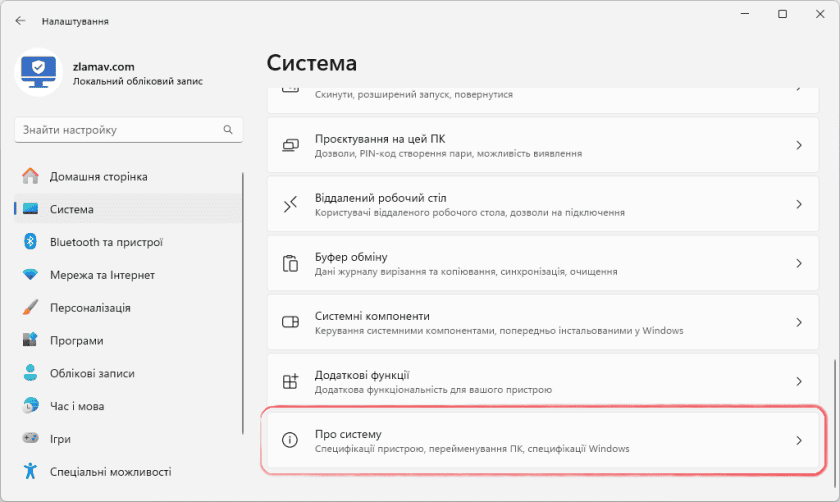Open the zlamav.com account avatar
The width and height of the screenshot is (840, 502).
(39, 72)
